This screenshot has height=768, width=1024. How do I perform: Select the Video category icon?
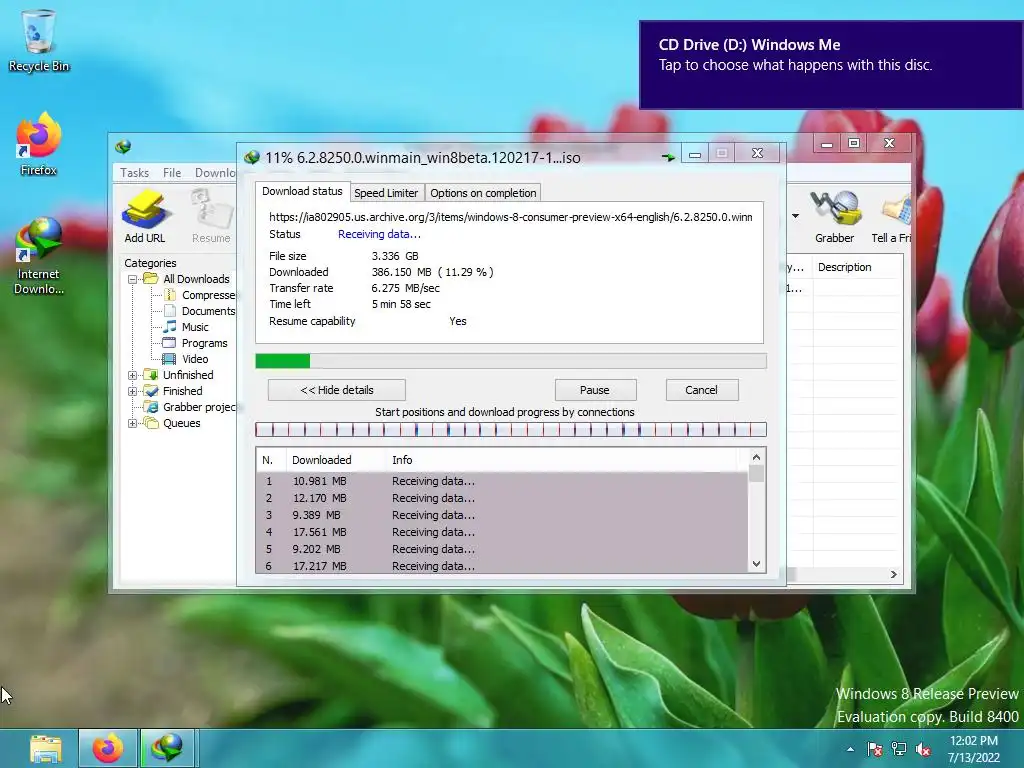(169, 359)
